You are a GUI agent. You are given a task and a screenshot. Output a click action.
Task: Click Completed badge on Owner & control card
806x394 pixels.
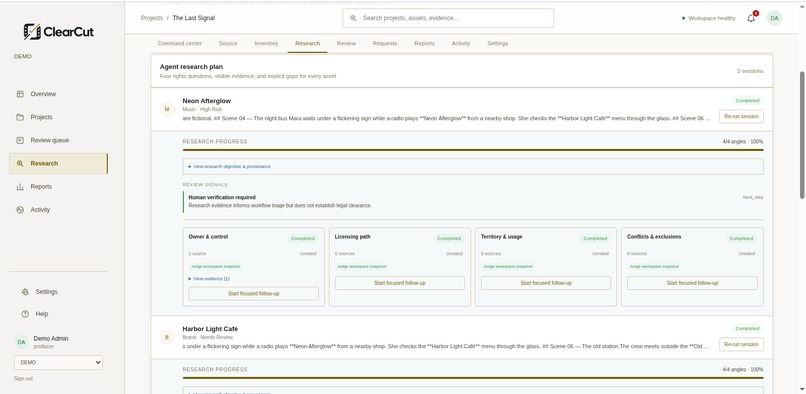pos(303,239)
